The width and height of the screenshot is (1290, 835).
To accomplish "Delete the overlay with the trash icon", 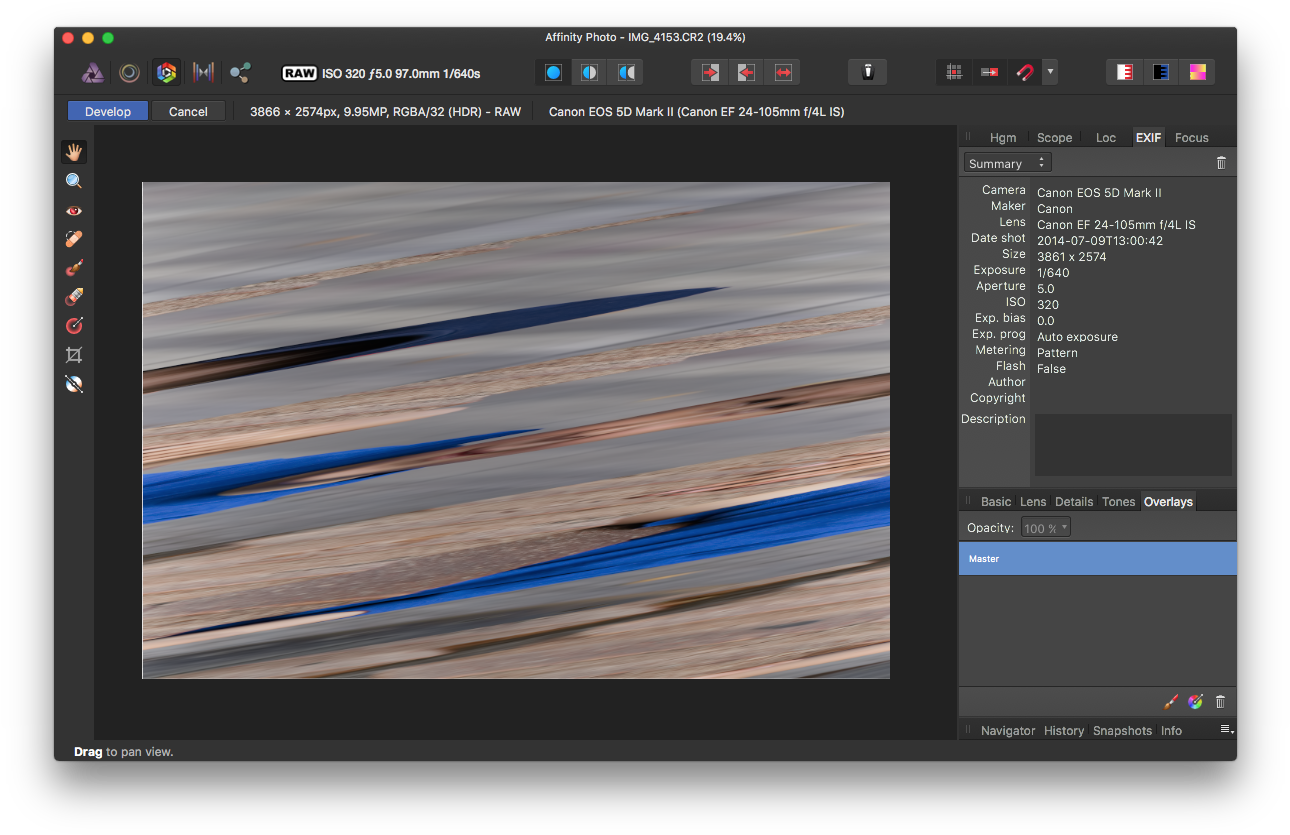I will point(1220,702).
